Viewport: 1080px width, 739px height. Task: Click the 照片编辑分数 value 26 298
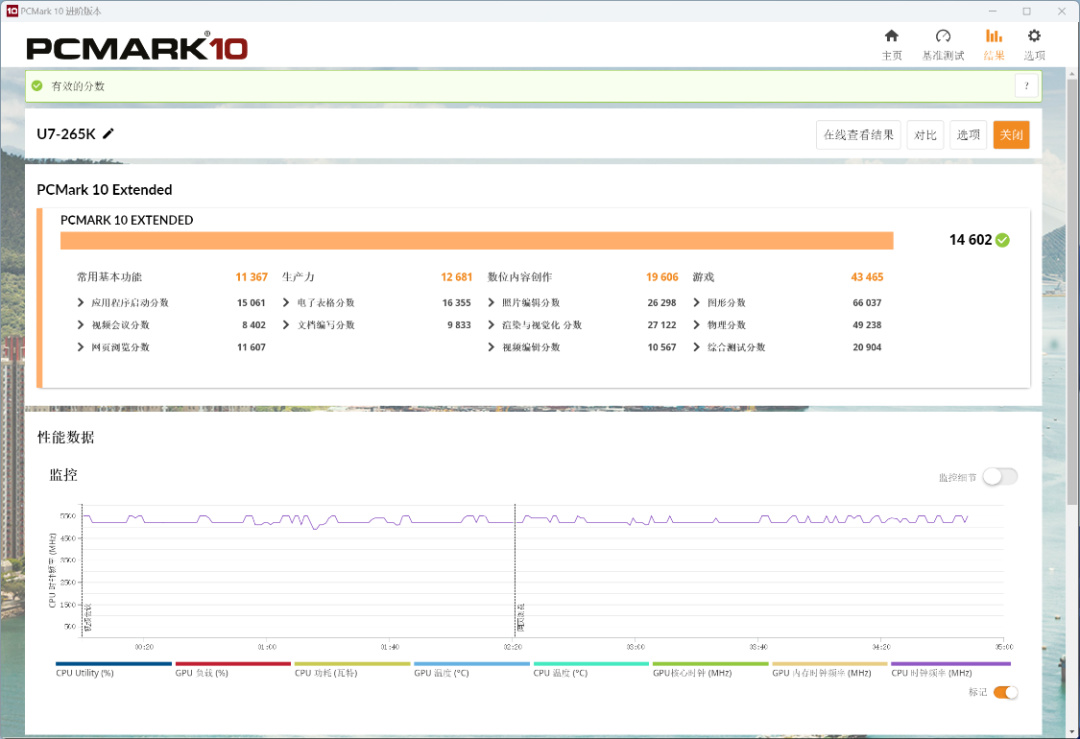coord(662,302)
